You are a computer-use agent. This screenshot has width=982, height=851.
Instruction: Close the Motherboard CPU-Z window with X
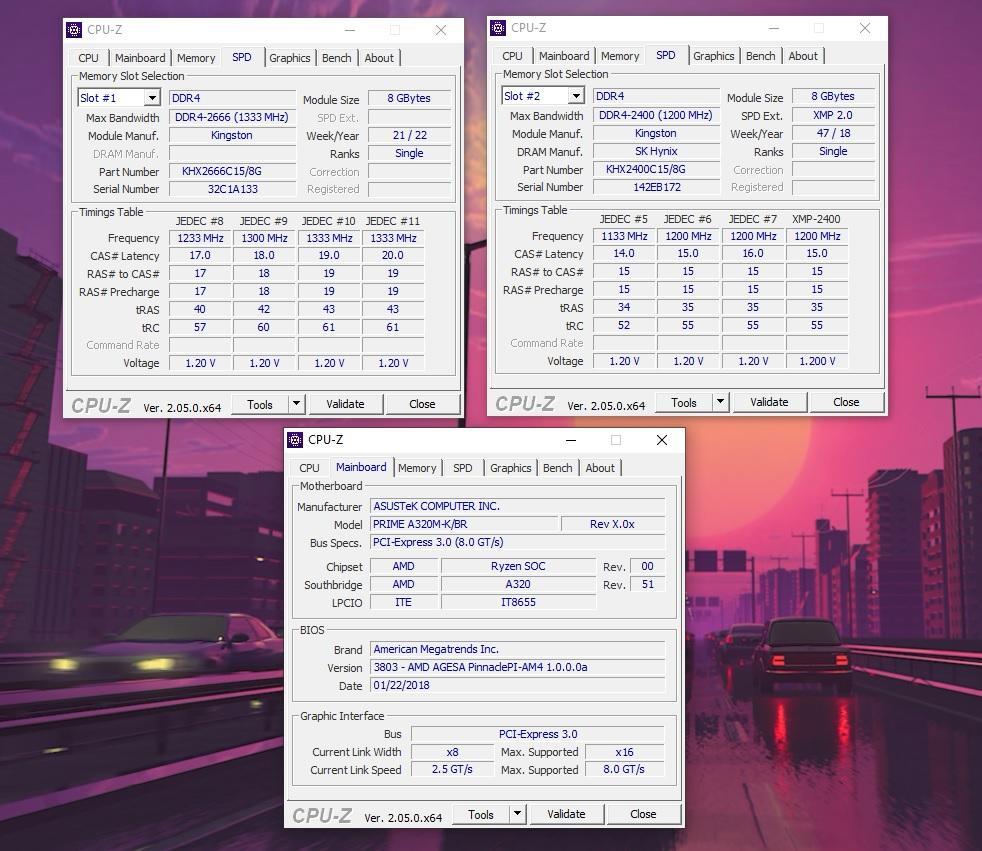pyautogui.click(x=662, y=440)
